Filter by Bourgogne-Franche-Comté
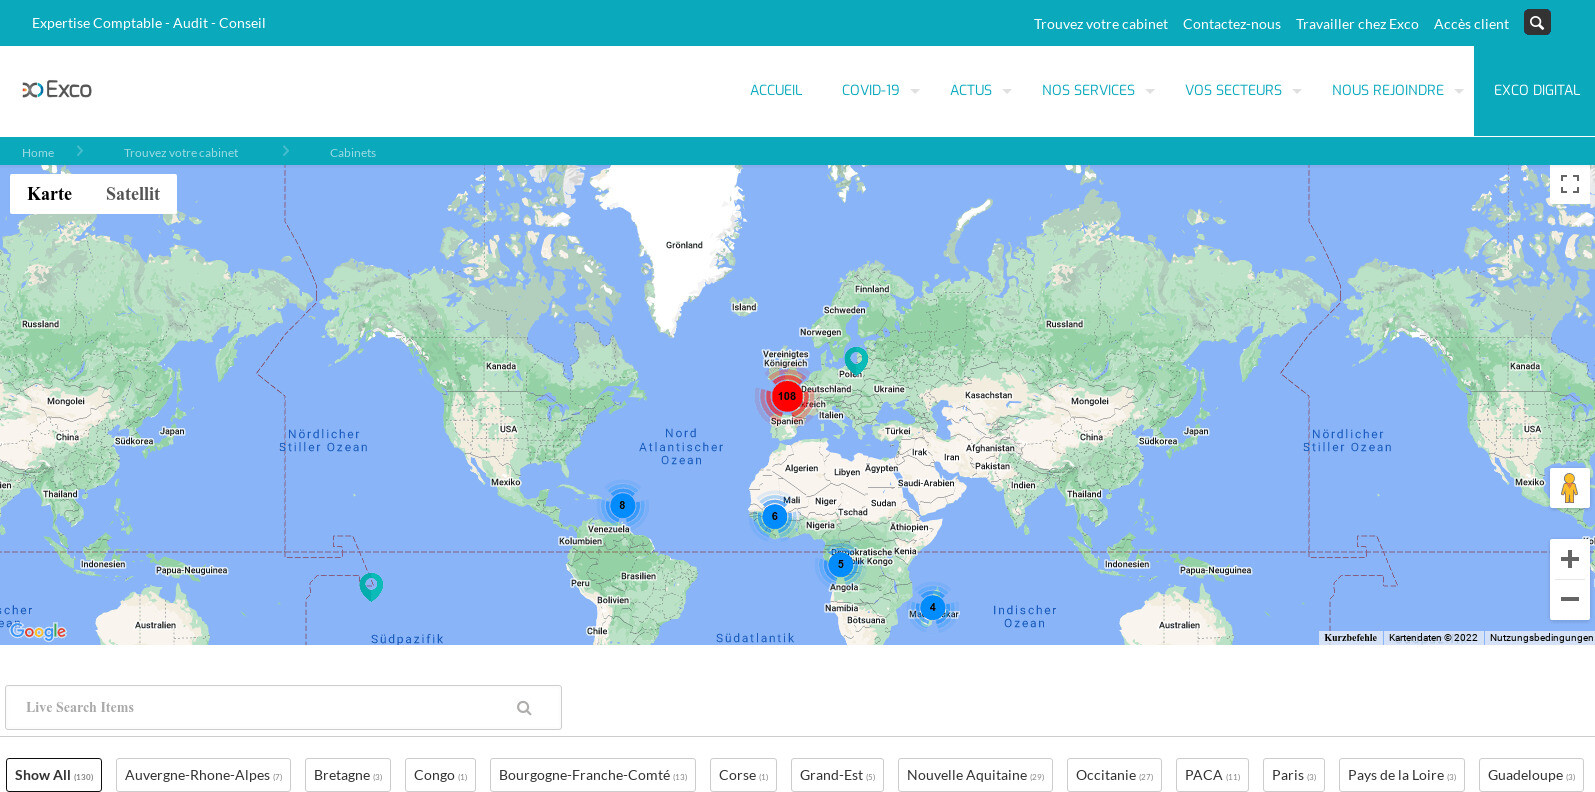1595x792 pixels. (593, 775)
